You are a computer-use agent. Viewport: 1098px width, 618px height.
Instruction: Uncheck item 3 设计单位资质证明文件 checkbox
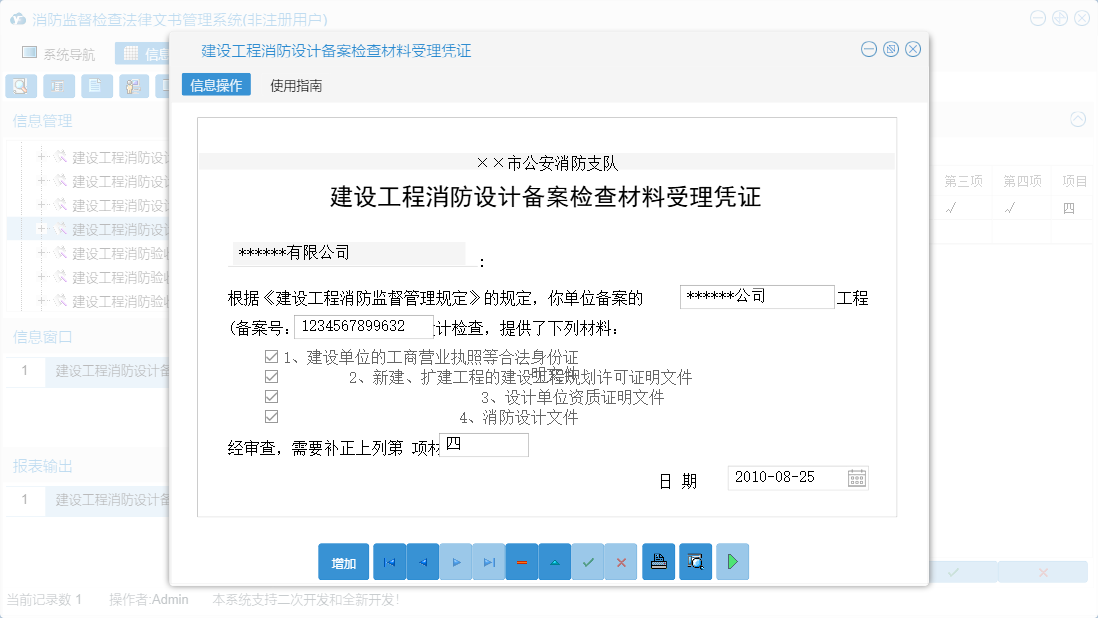(x=270, y=395)
